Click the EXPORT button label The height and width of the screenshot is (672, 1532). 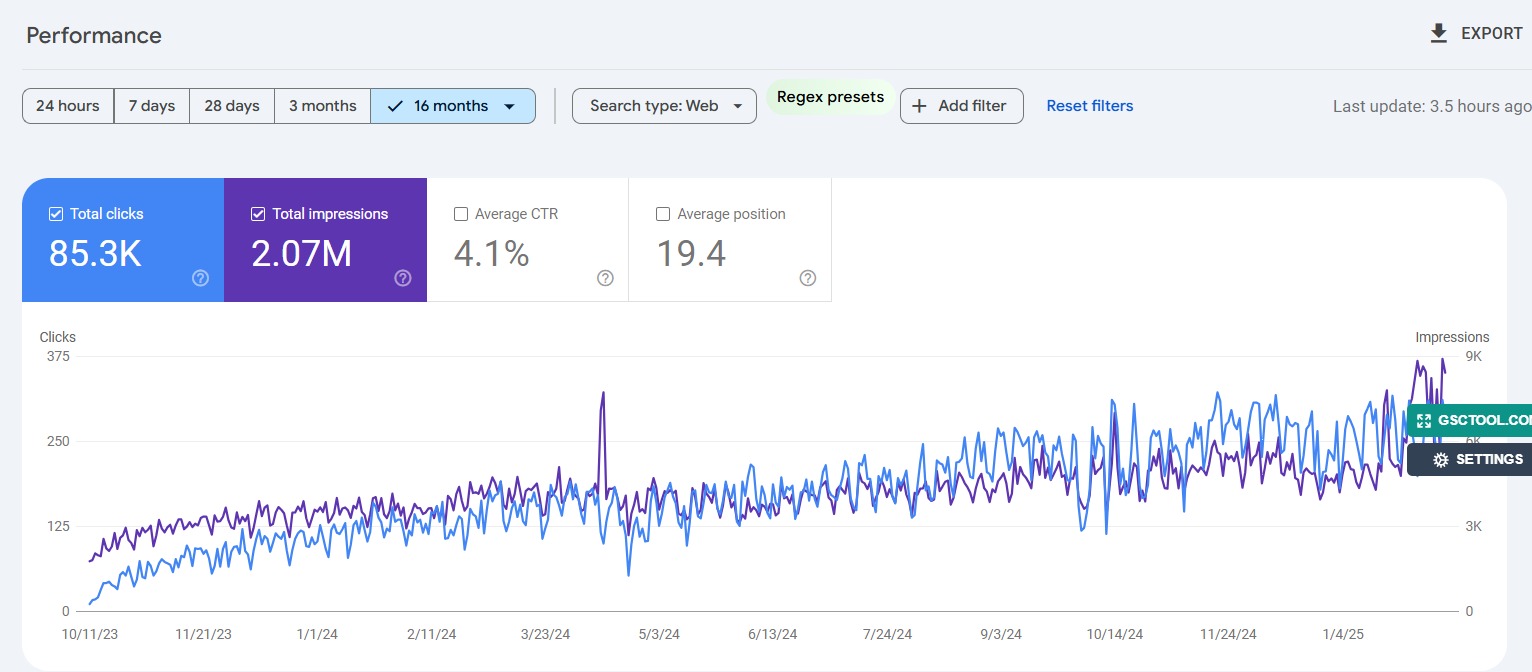(1492, 34)
